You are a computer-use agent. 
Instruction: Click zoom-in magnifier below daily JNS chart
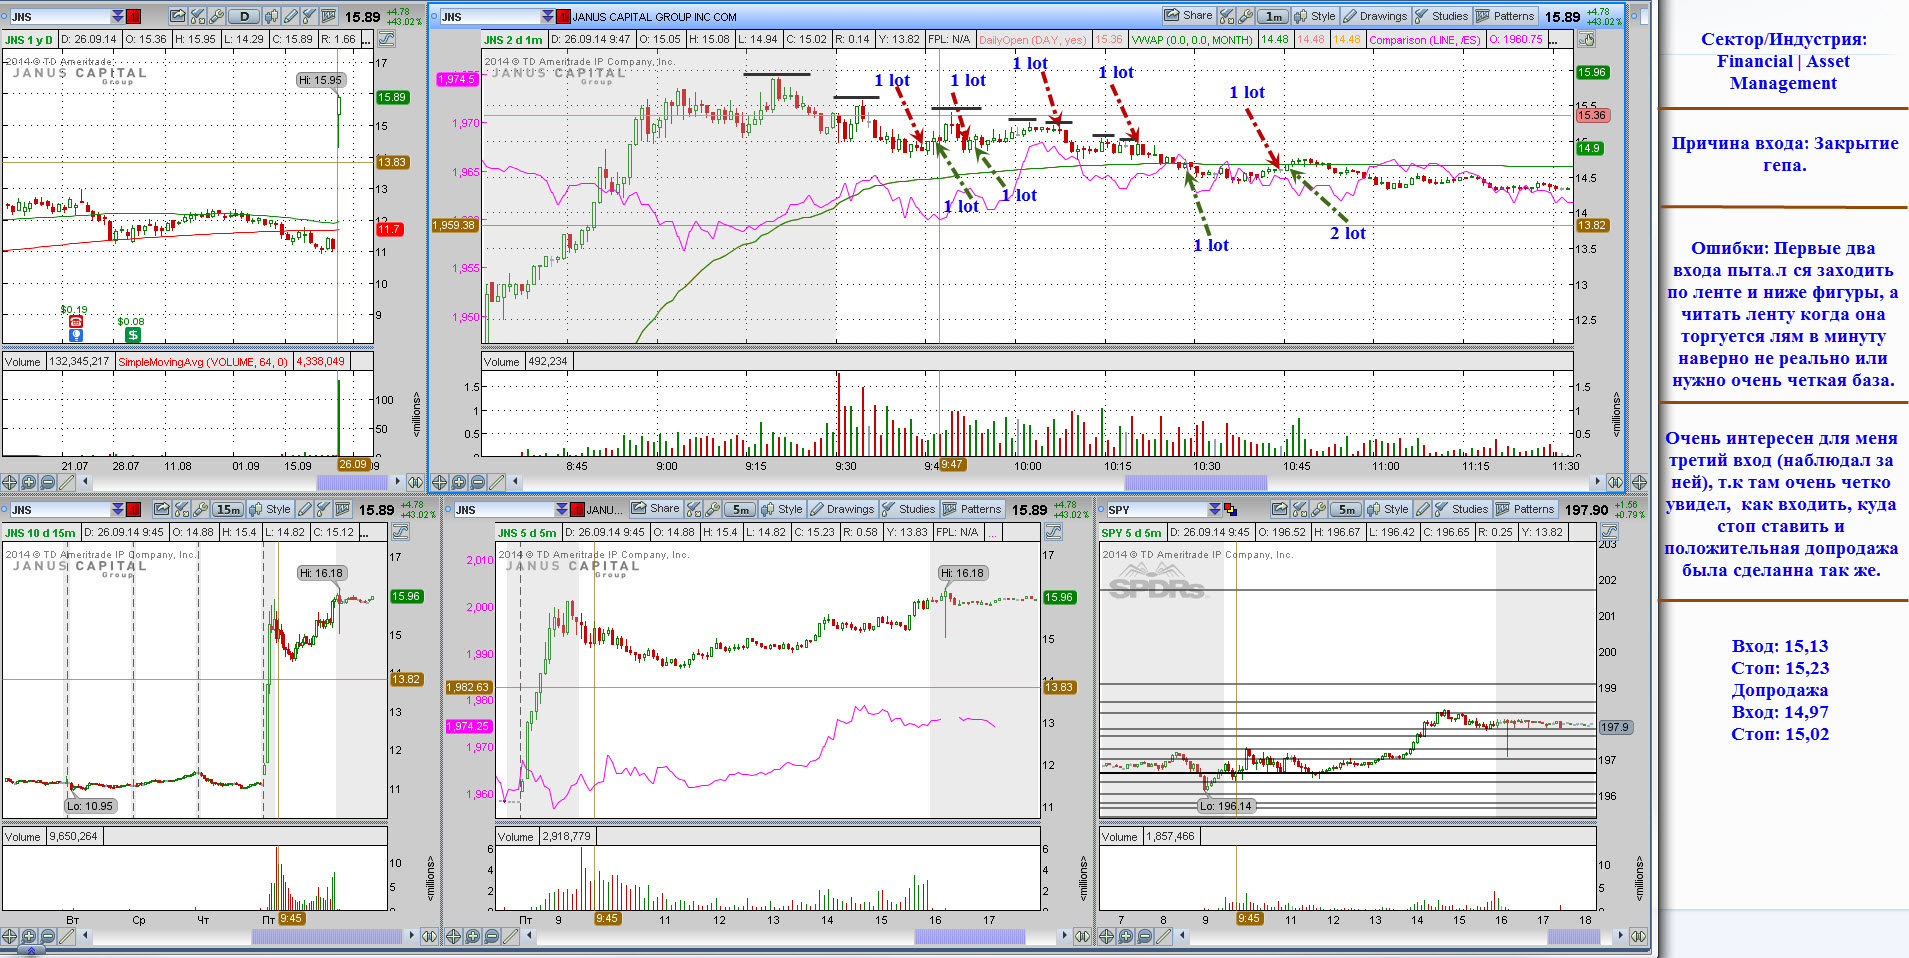pos(28,482)
